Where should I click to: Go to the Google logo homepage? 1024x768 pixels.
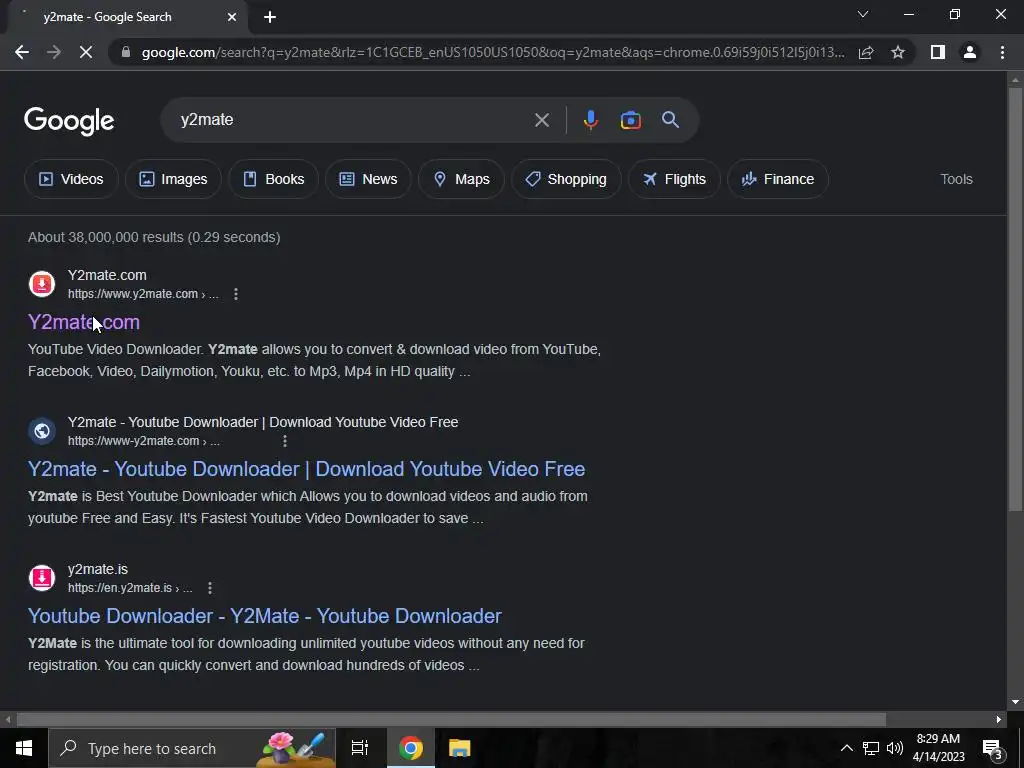[x=69, y=121]
